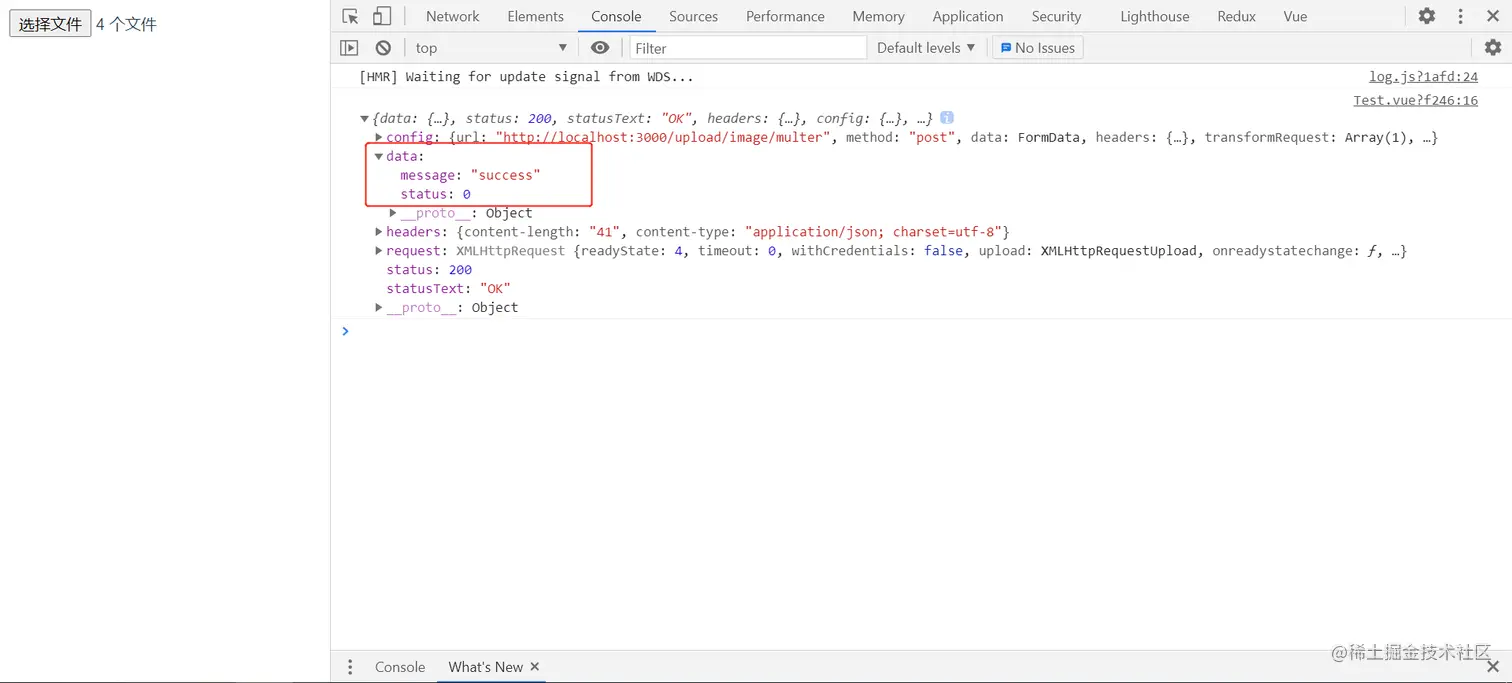The height and width of the screenshot is (683, 1512).
Task: Open the bottom drawer three-dot menu
Action: click(x=350, y=667)
